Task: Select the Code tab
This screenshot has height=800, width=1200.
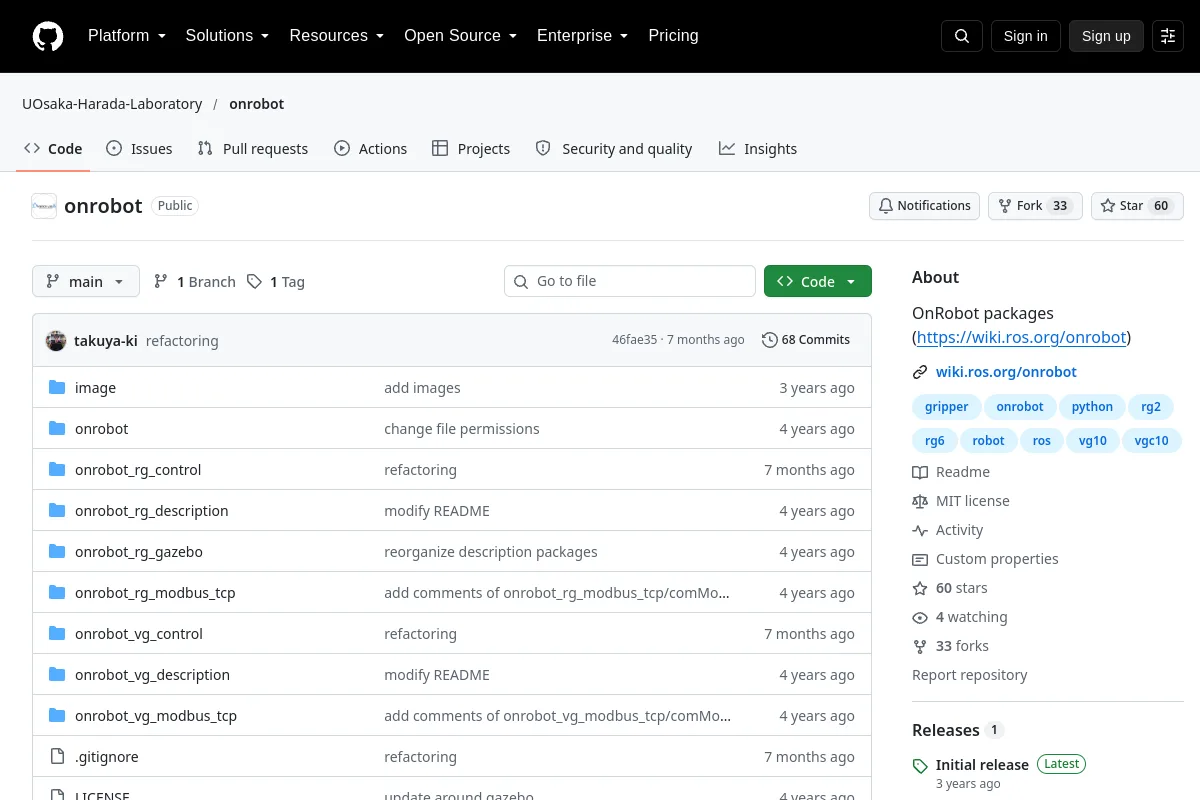Action: click(53, 149)
